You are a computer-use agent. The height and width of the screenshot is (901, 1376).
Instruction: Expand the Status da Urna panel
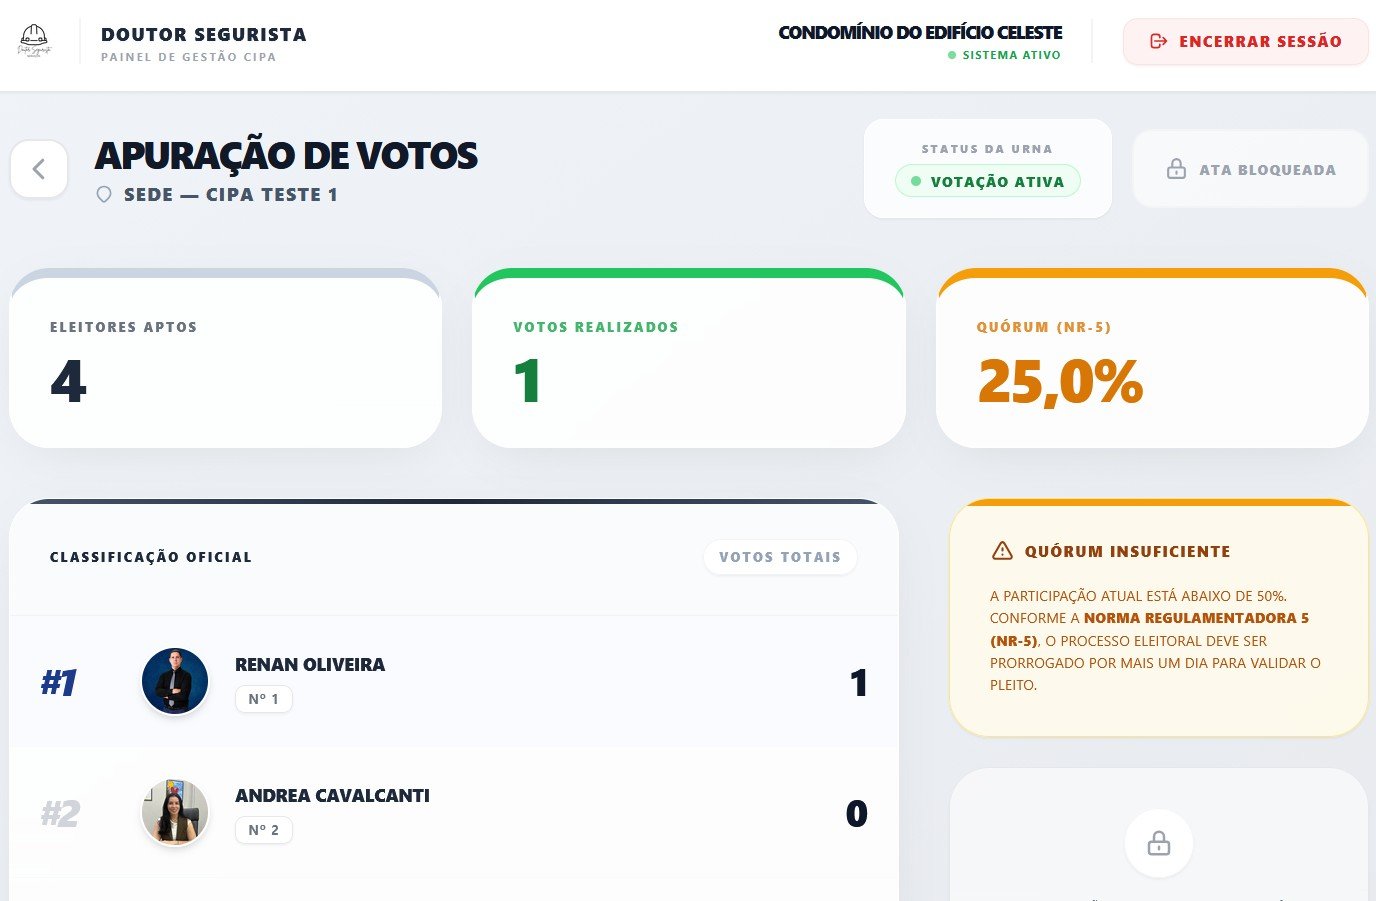(x=988, y=169)
